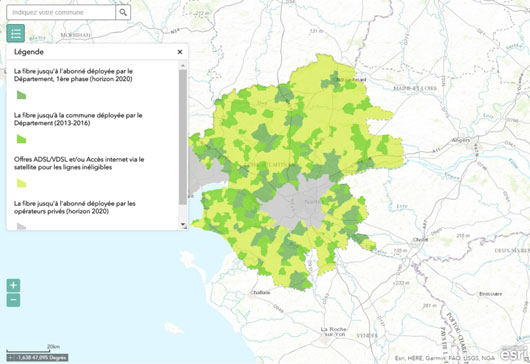The height and width of the screenshot is (364, 530).
Task: Click the legend scrollbar up arrow
Action: [x=183, y=66]
